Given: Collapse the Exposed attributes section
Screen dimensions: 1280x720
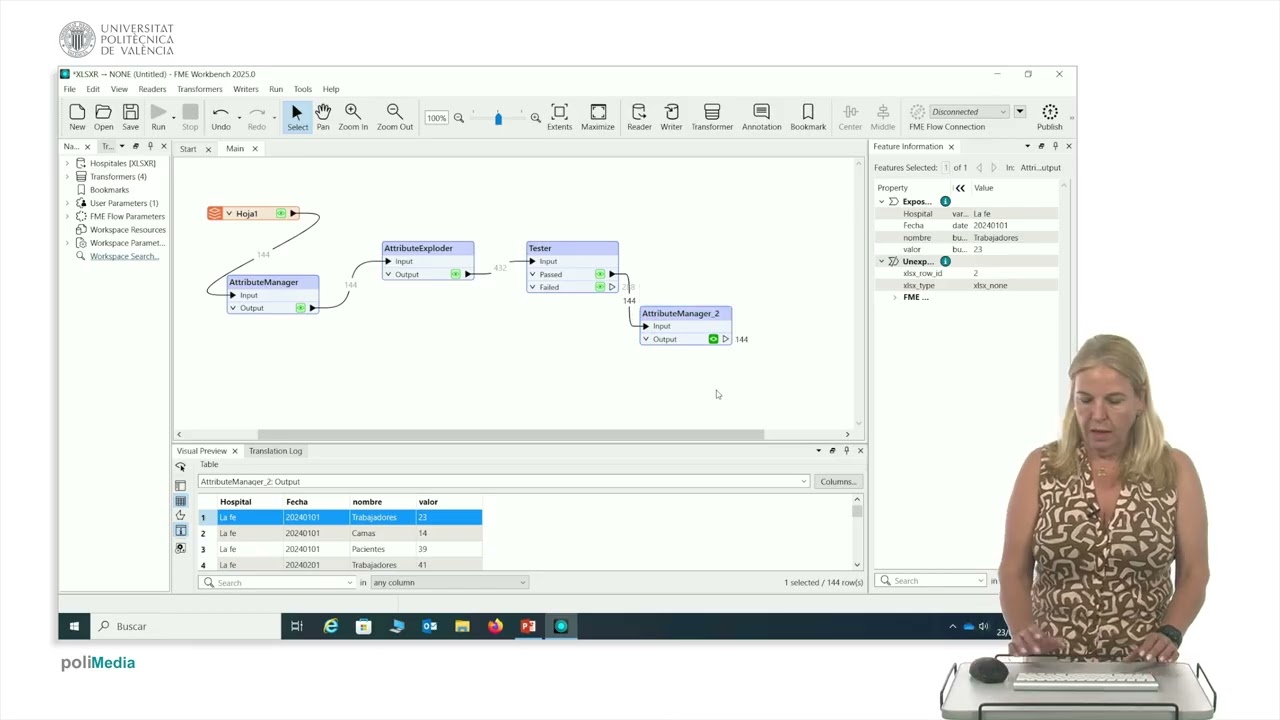Looking at the screenshot, I should click(882, 201).
